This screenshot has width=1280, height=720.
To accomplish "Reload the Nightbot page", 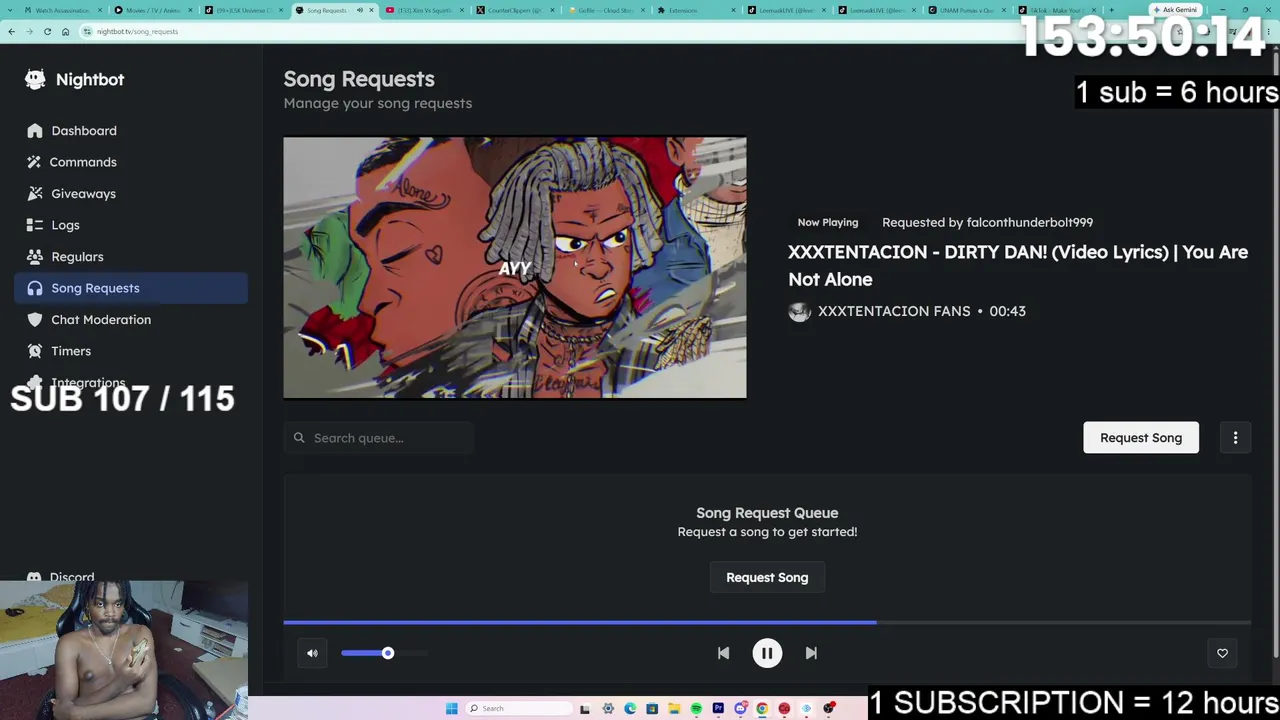I will (47, 31).
